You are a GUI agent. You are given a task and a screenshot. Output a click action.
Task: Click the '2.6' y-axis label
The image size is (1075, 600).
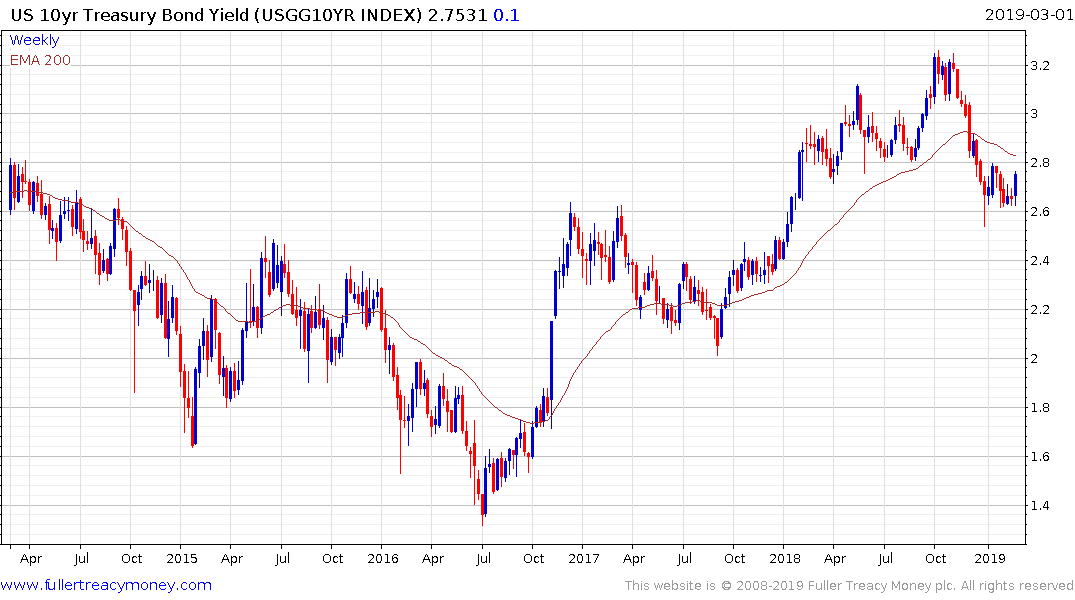[1040, 212]
